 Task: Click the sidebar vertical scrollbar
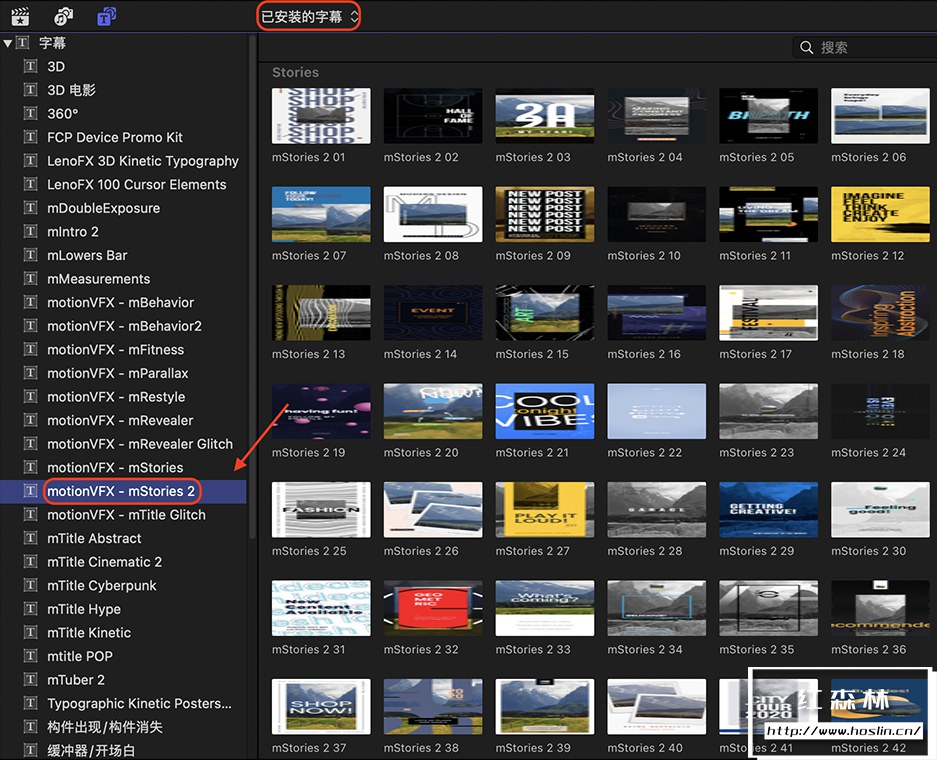252,287
